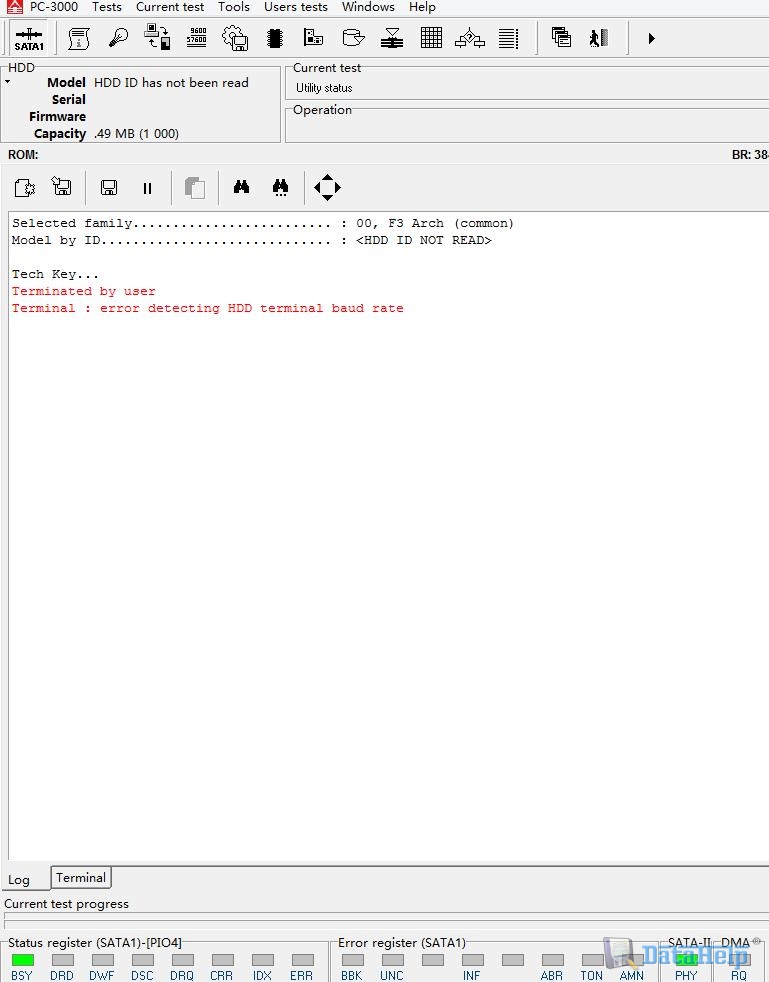Click the 'HDD ID has not been read' text
This screenshot has width=769, height=982.
point(171,83)
